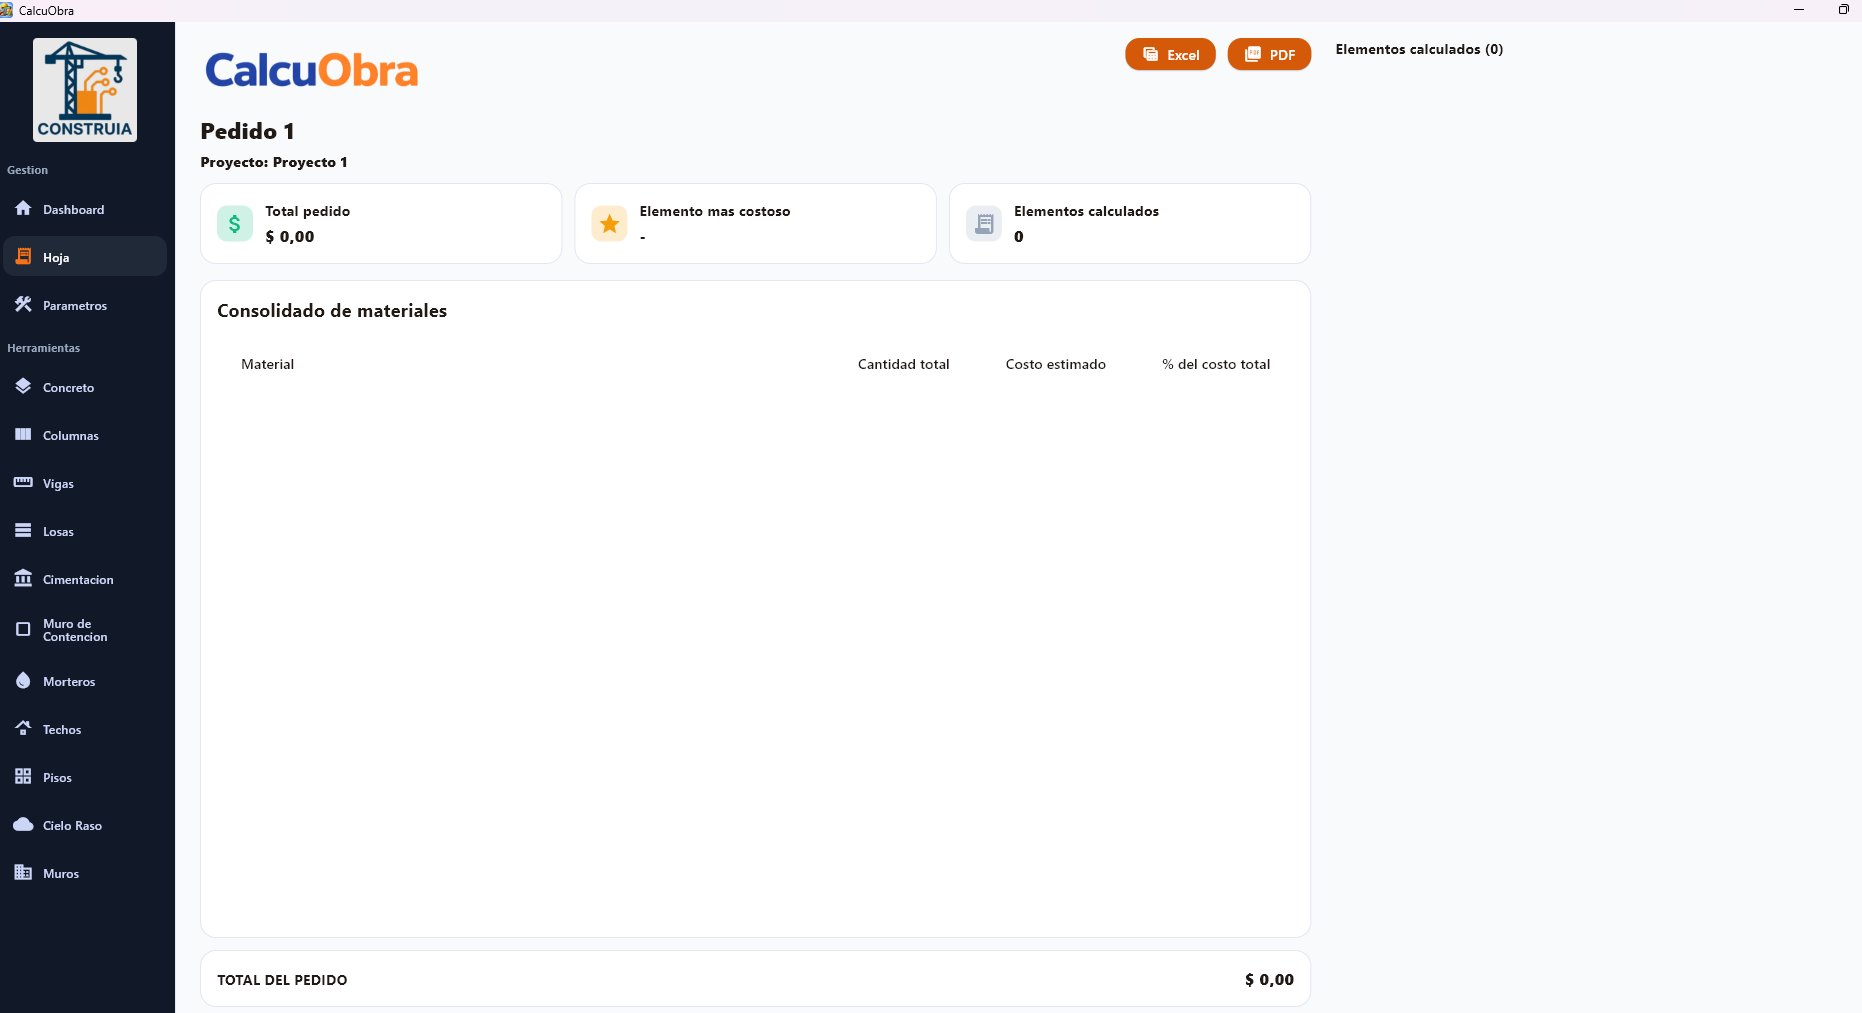This screenshot has width=1862, height=1013.
Task: Select the Cimentacion building icon
Action: (23, 578)
